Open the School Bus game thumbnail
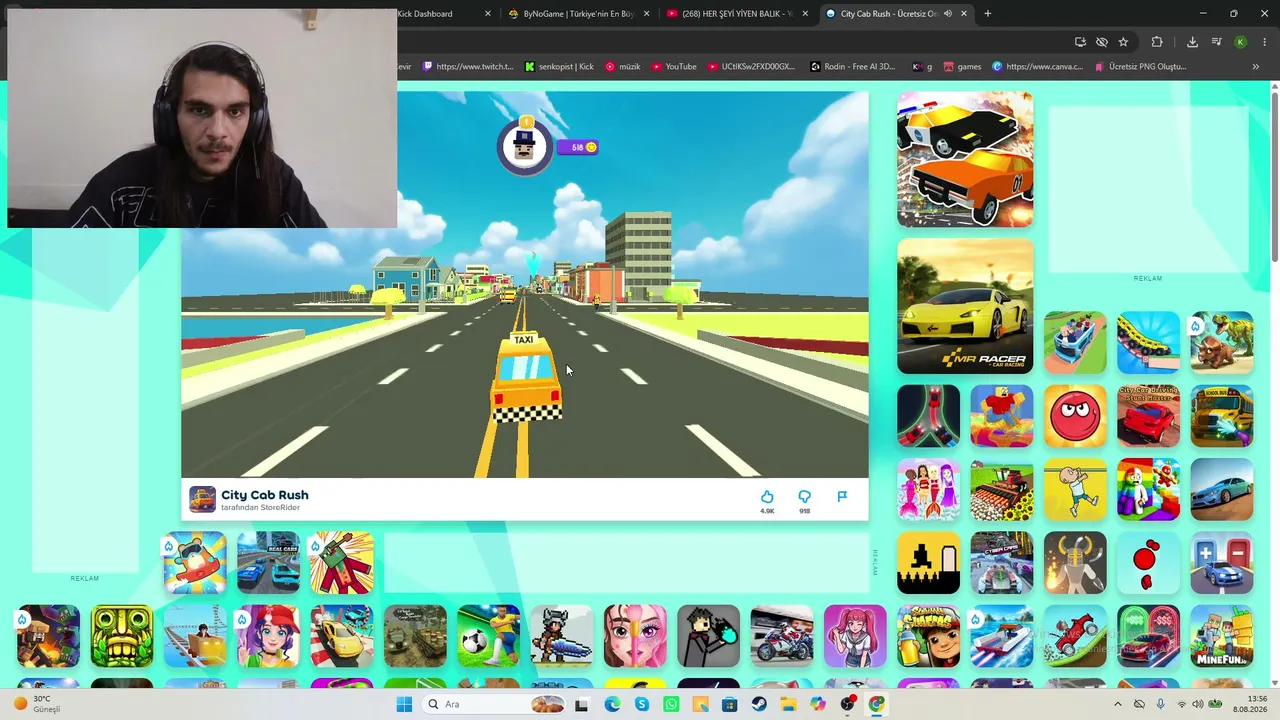Image resolution: width=1280 pixels, height=720 pixels. coord(1222,416)
